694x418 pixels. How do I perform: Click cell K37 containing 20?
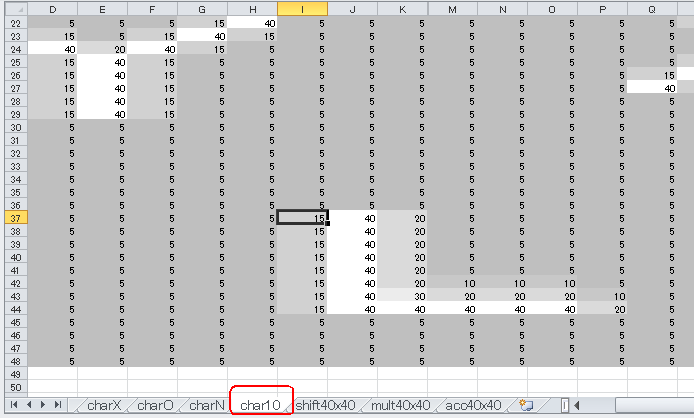[402, 218]
